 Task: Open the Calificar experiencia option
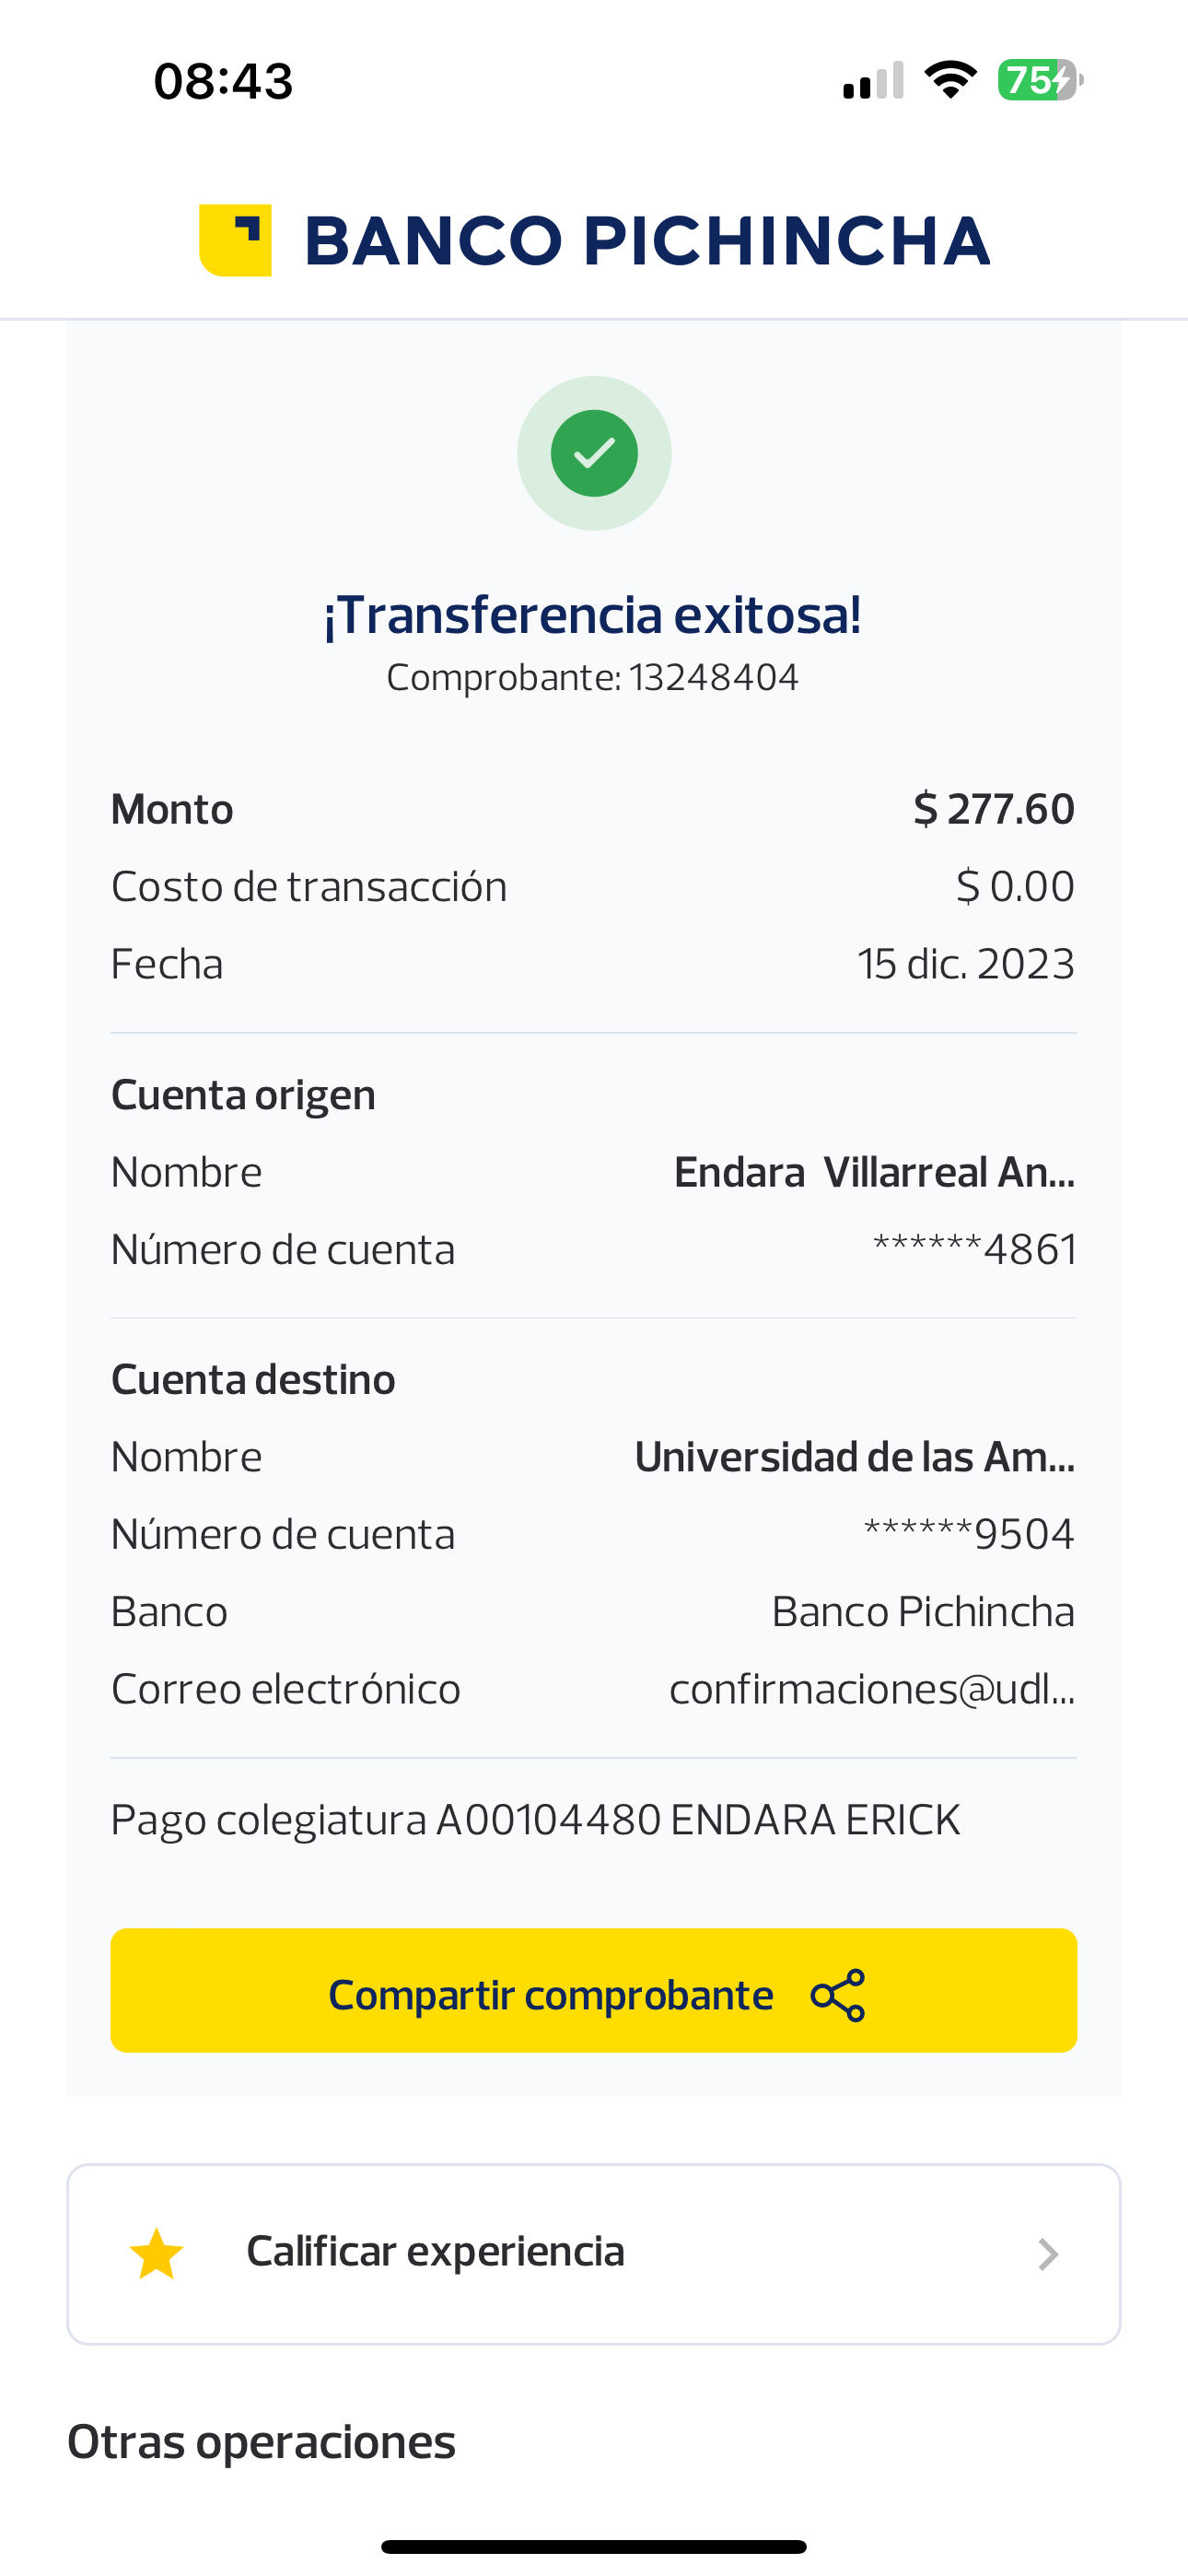pos(435,2252)
